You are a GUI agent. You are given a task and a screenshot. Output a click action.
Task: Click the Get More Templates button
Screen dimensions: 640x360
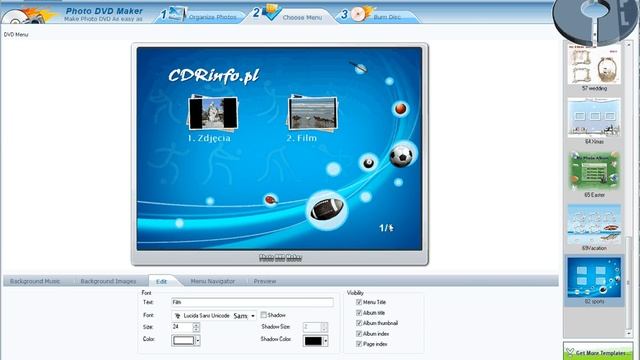(598, 351)
